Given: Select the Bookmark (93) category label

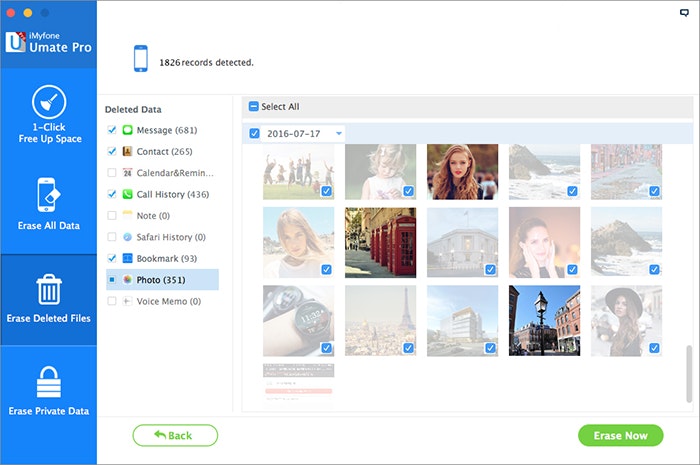Looking at the screenshot, I should tap(167, 259).
